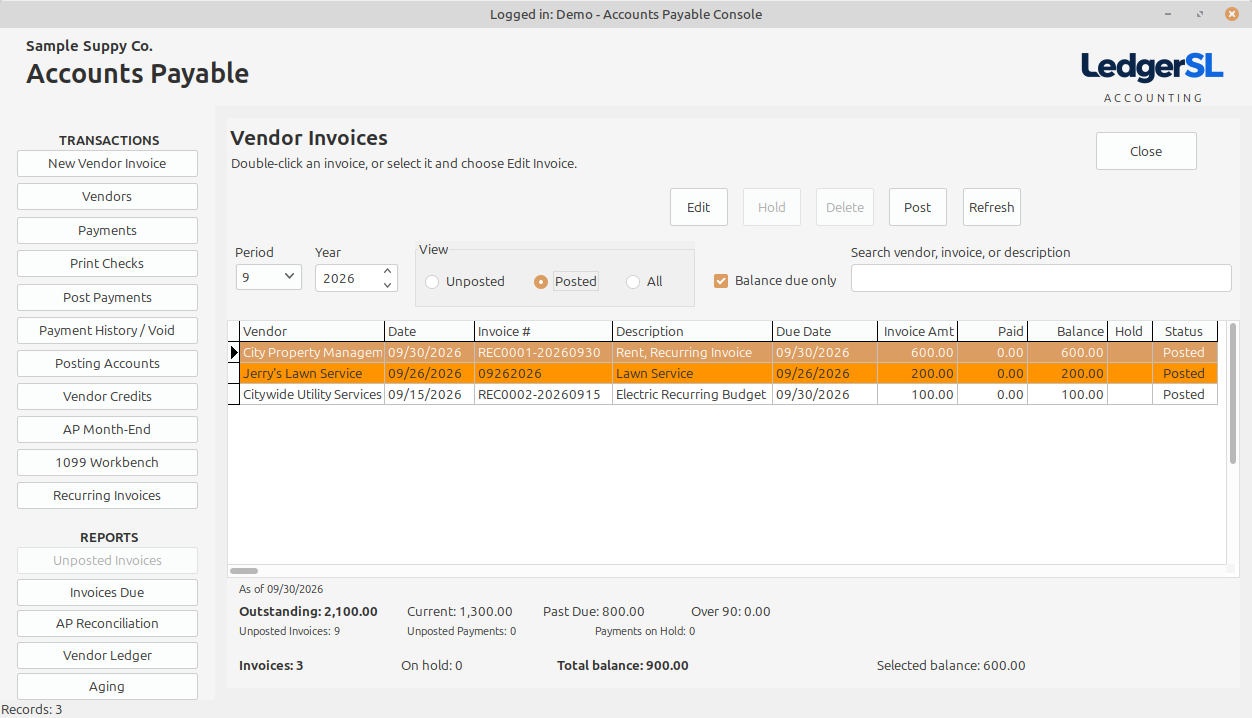The image size is (1252, 718).
Task: Click the Total balance: 900.00 text
Action: pos(623,666)
